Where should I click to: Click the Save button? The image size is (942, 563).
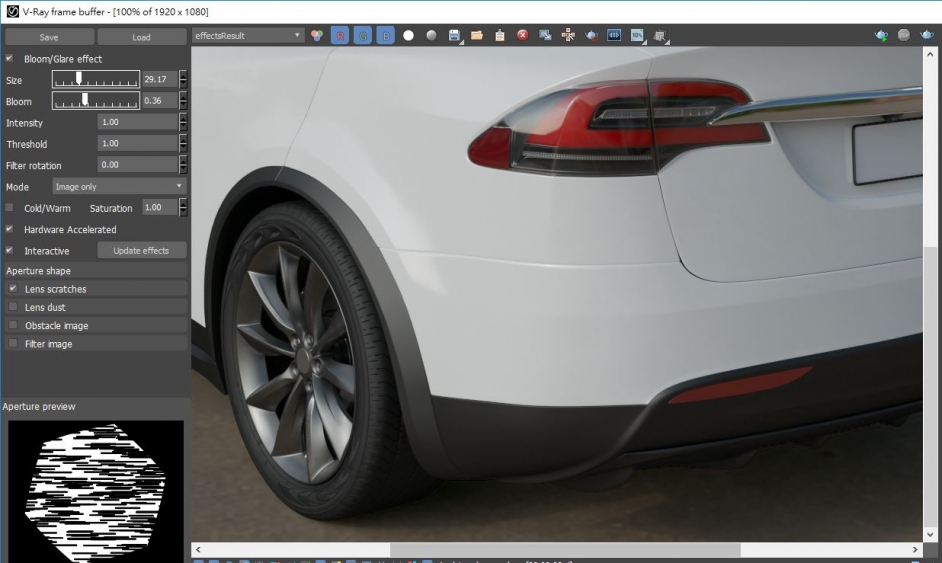point(48,37)
